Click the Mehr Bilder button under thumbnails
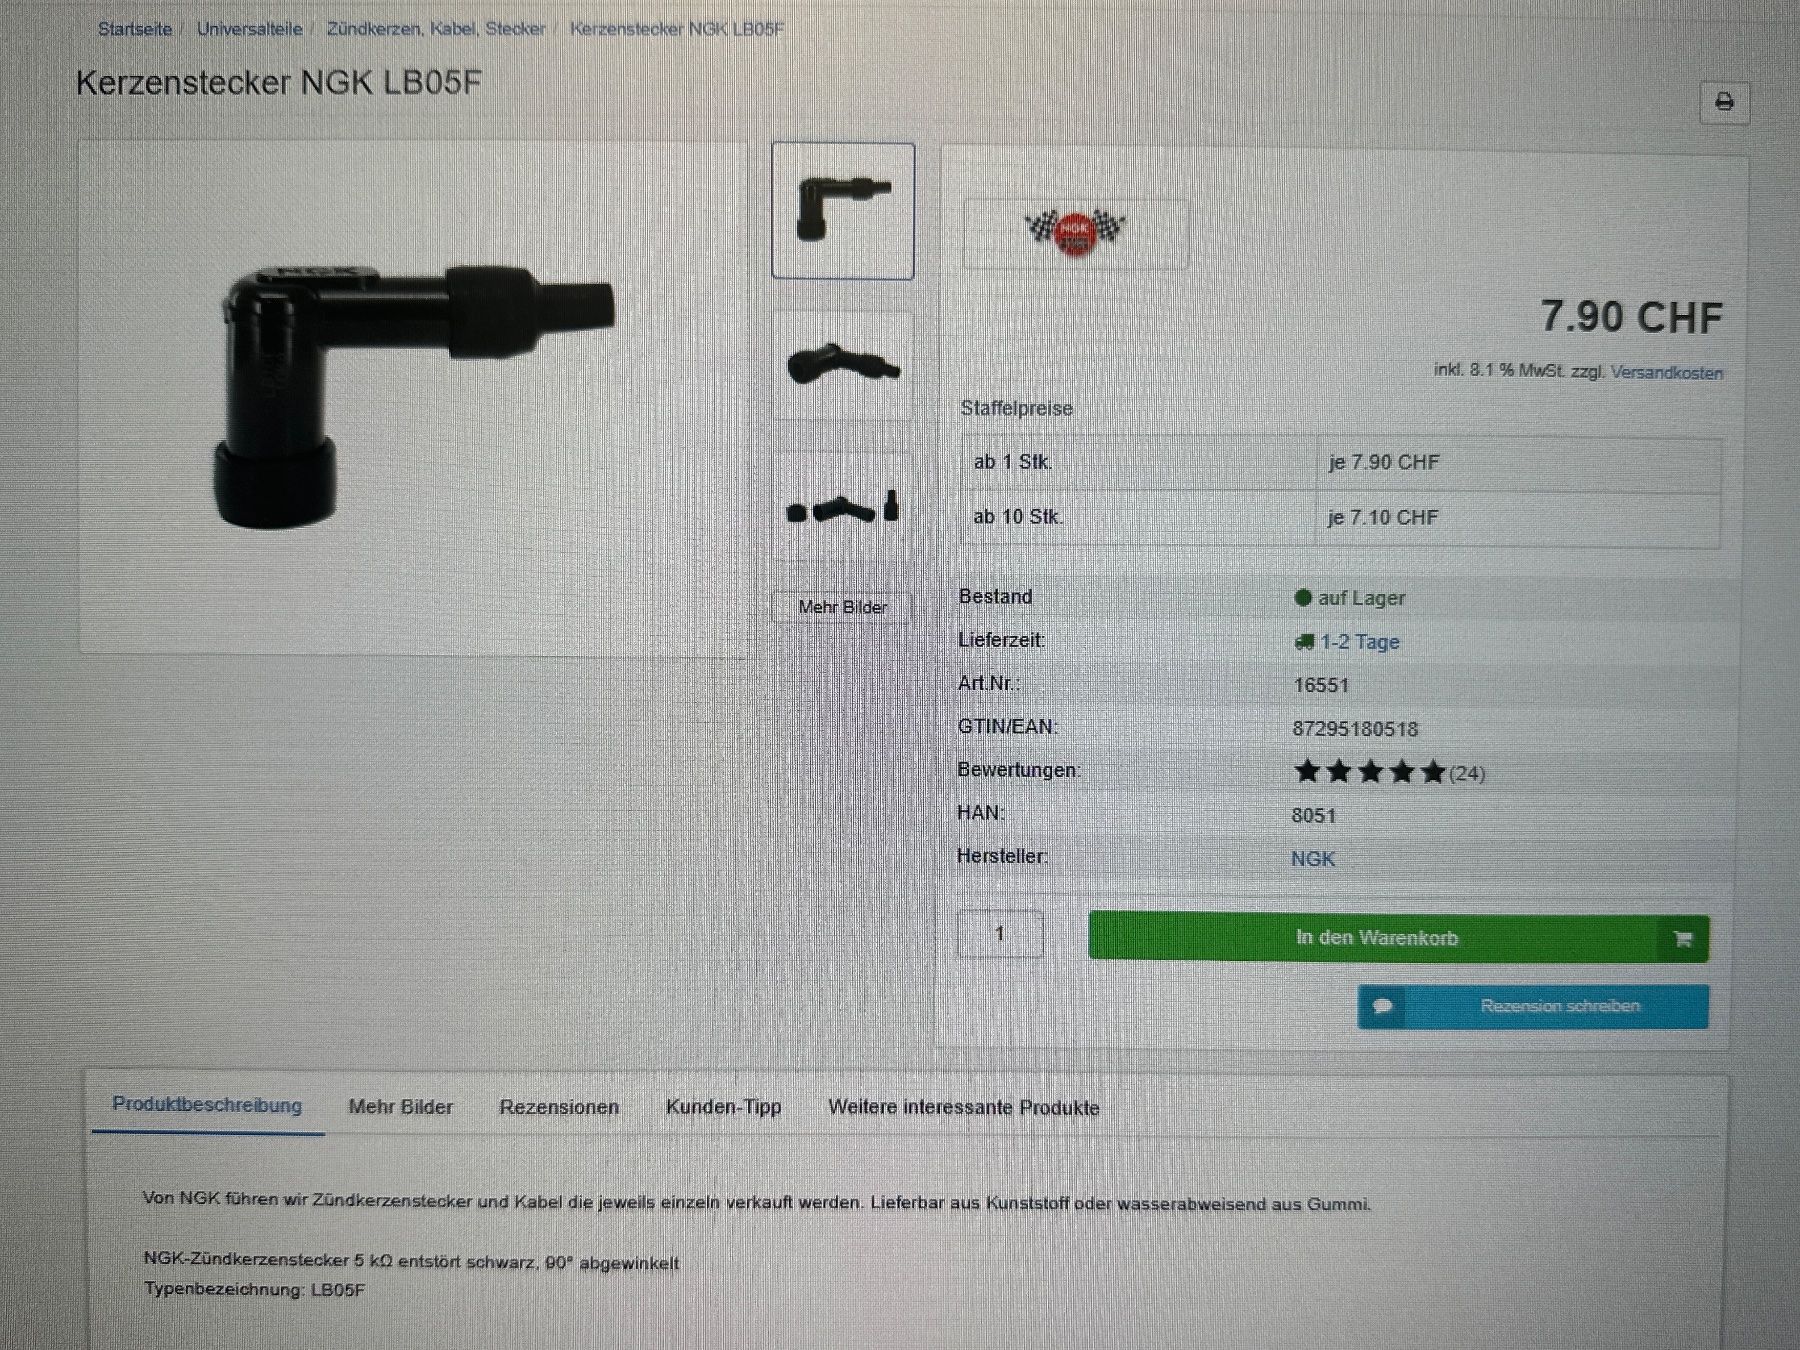Screen dimensions: 1800x1350 842,607
